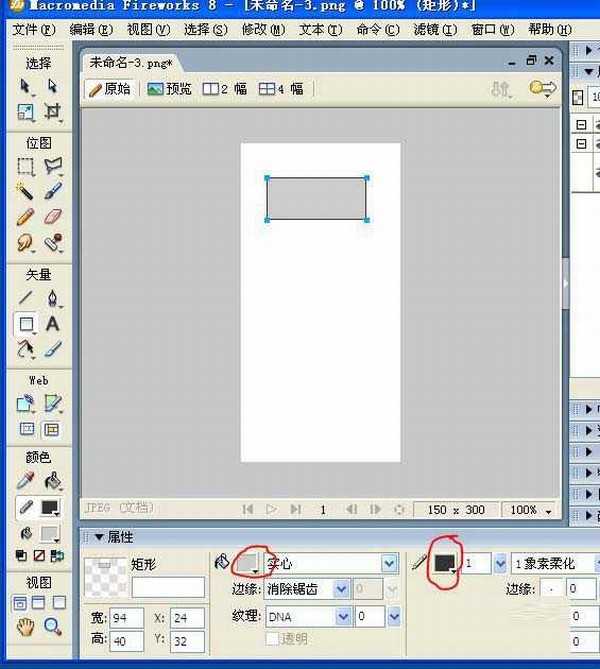This screenshot has width=600, height=669.
Task: Choose the Eyedropper tool
Action: 26,481
